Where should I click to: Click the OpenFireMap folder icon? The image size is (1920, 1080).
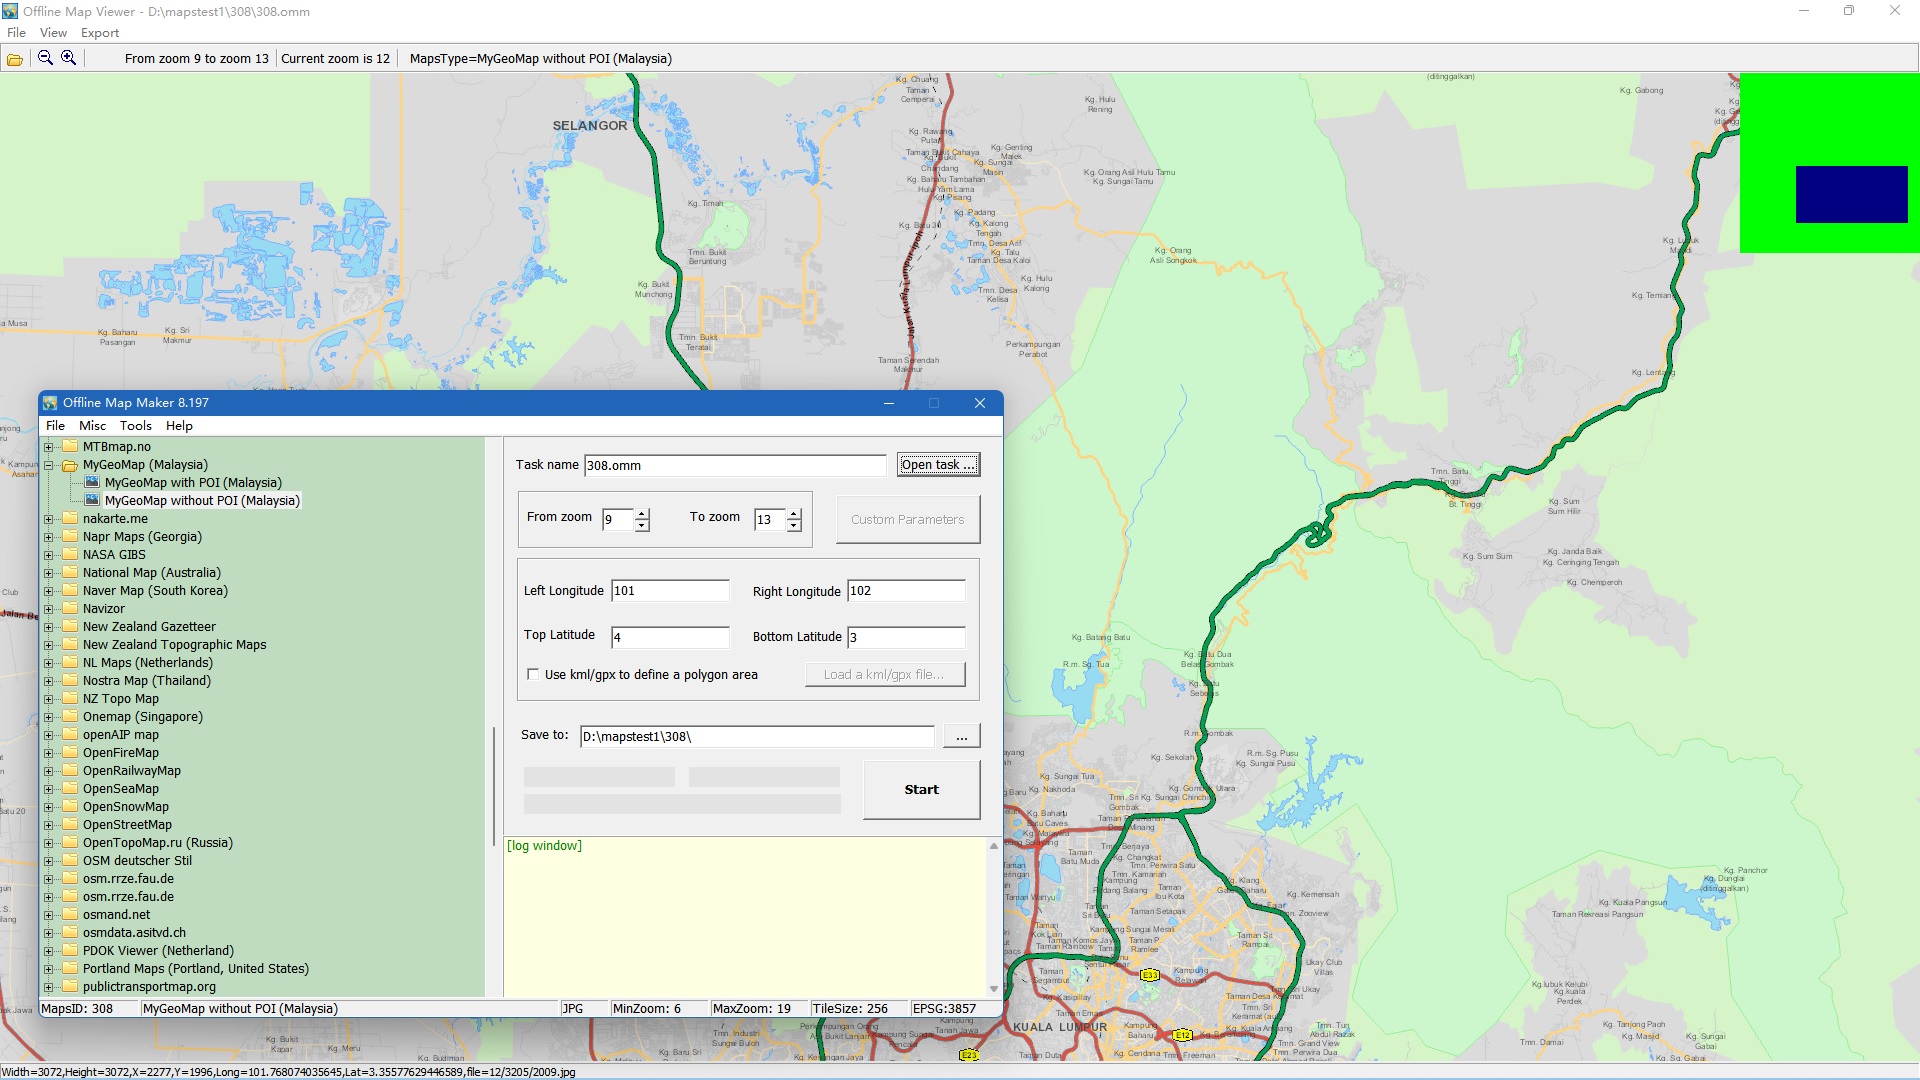click(x=70, y=753)
